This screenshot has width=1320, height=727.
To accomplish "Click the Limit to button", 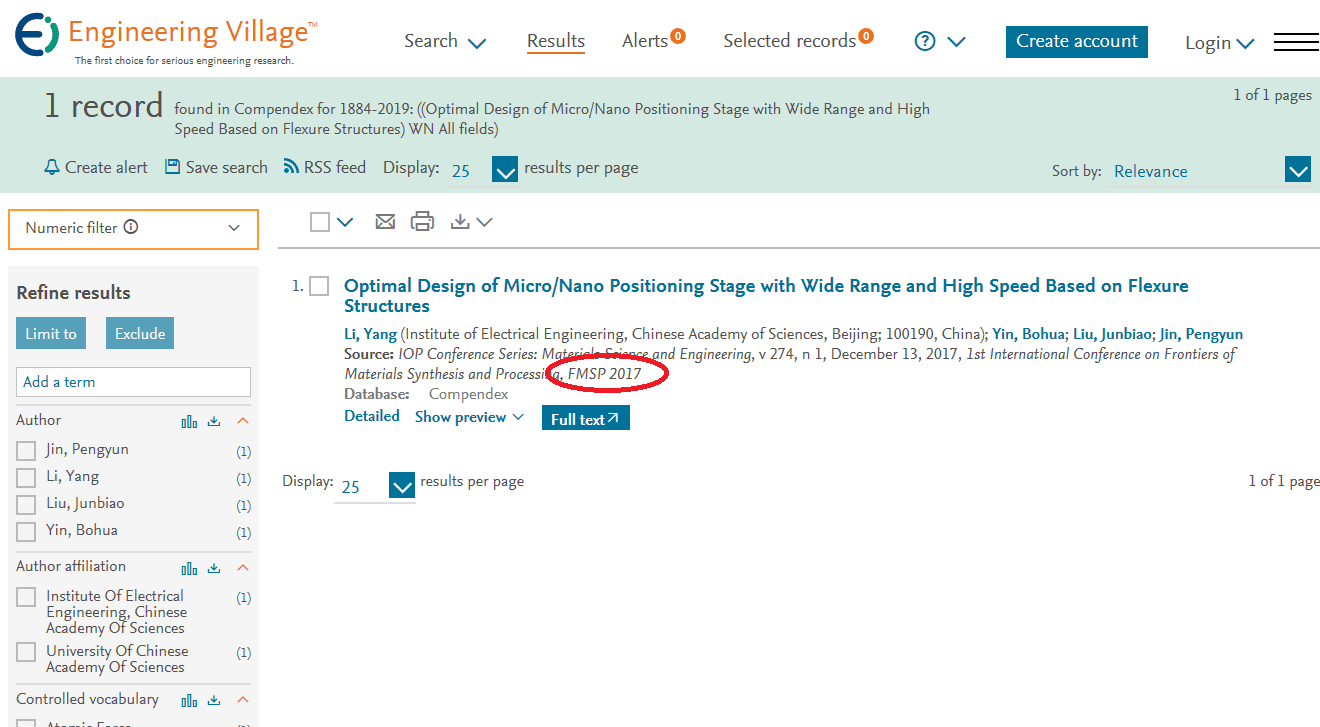I will coord(51,333).
